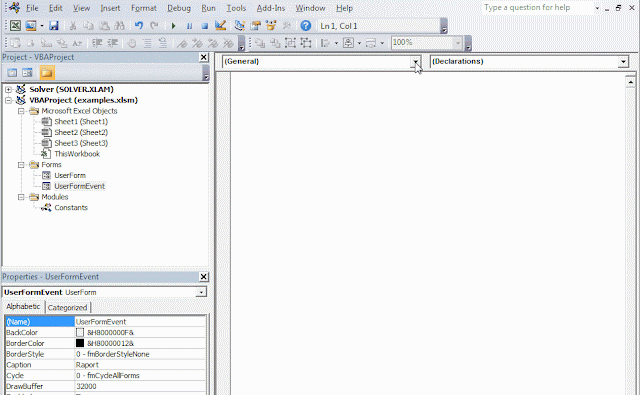The height and width of the screenshot is (395, 640).
Task: Open Find with the binoculars icon
Action: pos(120,26)
